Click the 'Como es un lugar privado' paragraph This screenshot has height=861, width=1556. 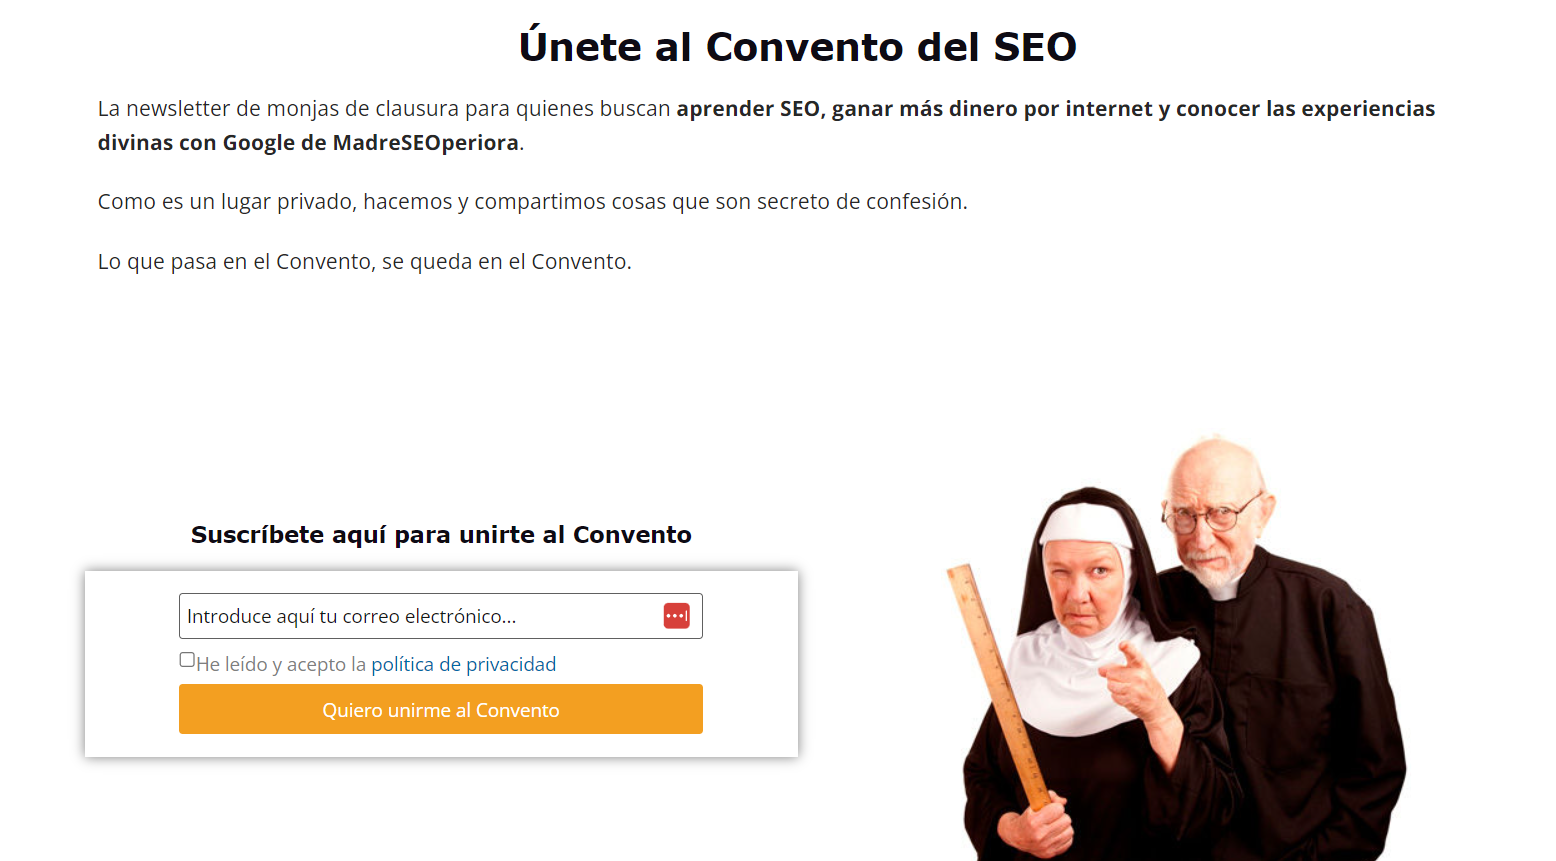coord(532,202)
